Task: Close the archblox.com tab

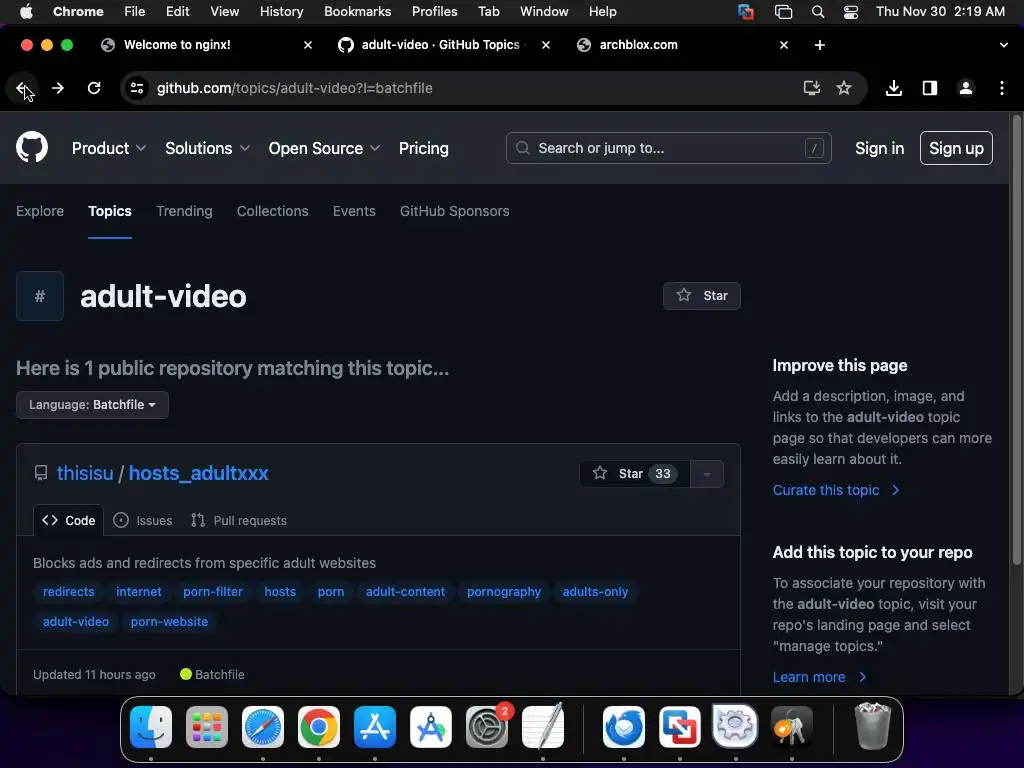Action: tap(784, 45)
